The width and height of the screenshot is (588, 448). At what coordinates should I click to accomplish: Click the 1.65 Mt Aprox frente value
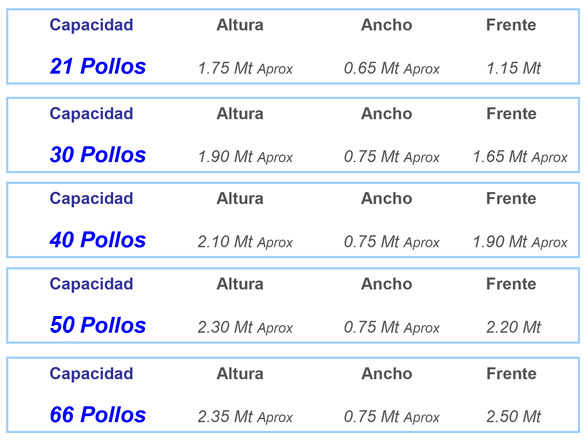click(520, 157)
